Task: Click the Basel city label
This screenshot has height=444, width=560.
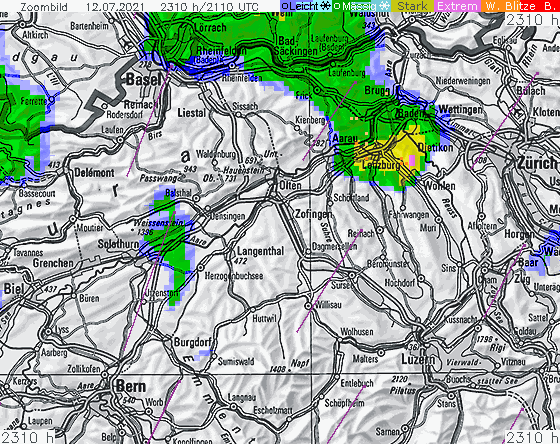Action: [x=144, y=80]
